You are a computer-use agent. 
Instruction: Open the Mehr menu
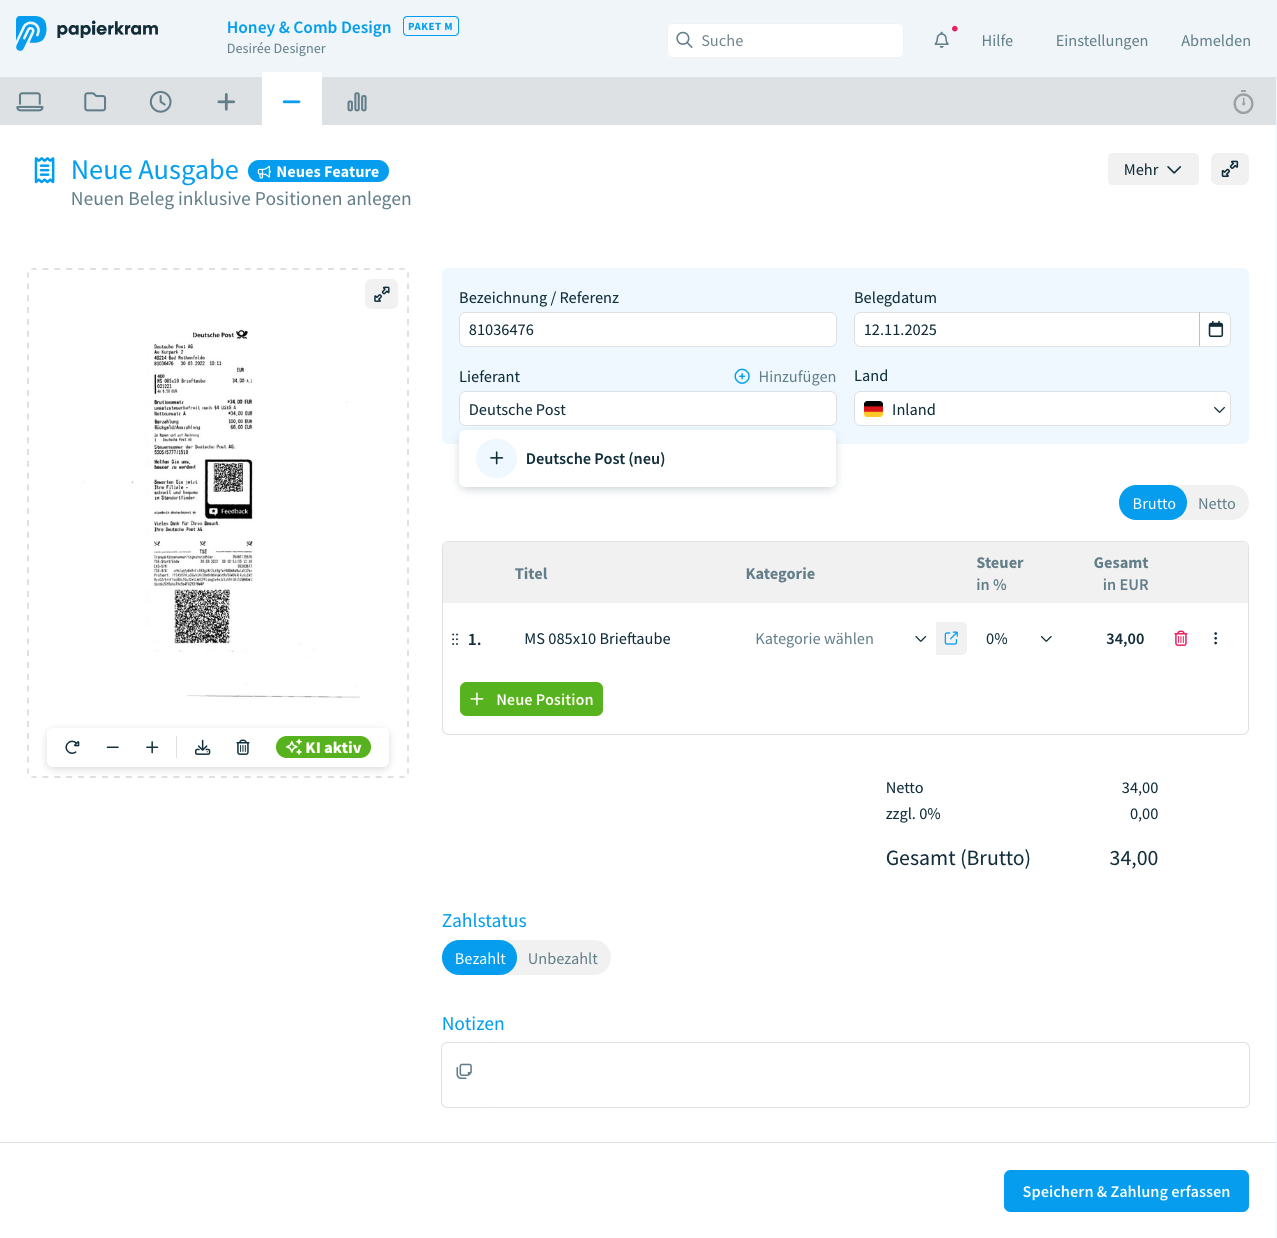[1152, 169]
